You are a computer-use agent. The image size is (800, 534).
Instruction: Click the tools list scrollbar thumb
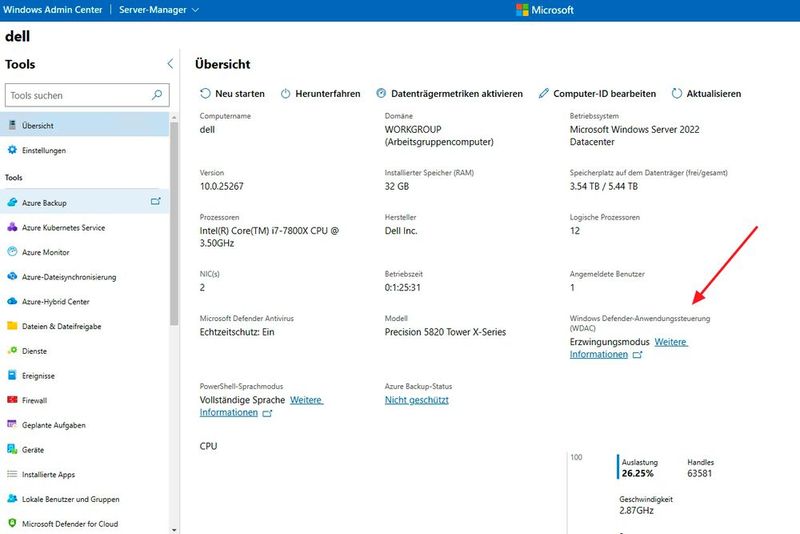[x=174, y=223]
